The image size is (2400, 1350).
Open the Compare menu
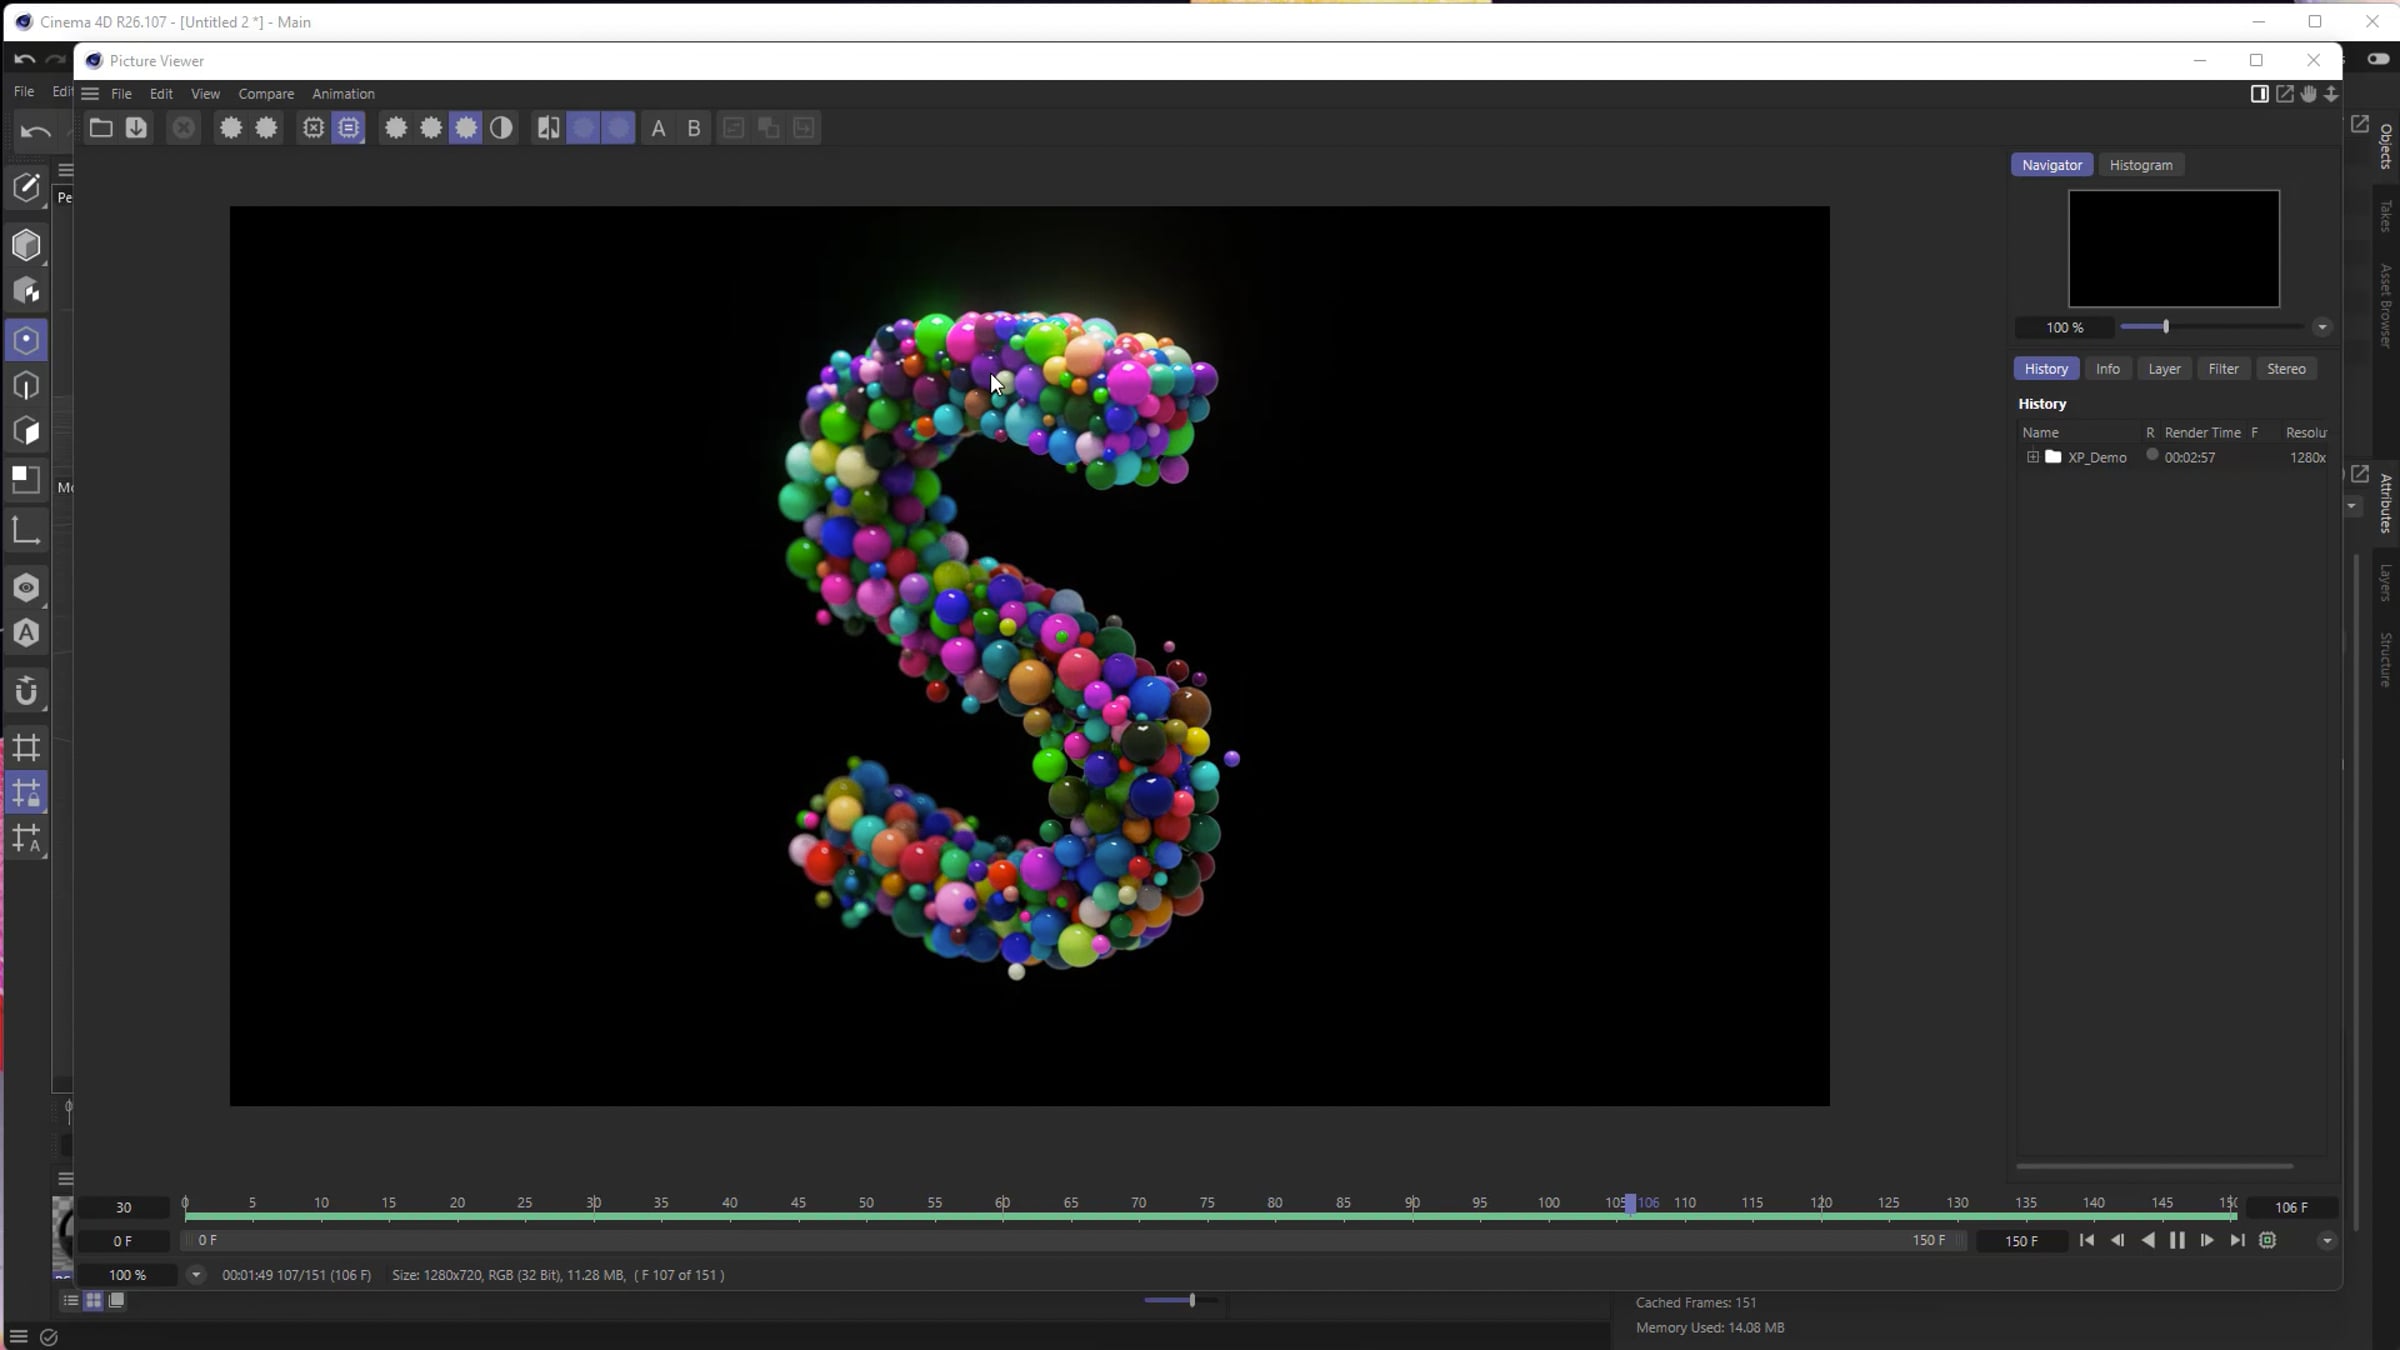[x=266, y=94]
